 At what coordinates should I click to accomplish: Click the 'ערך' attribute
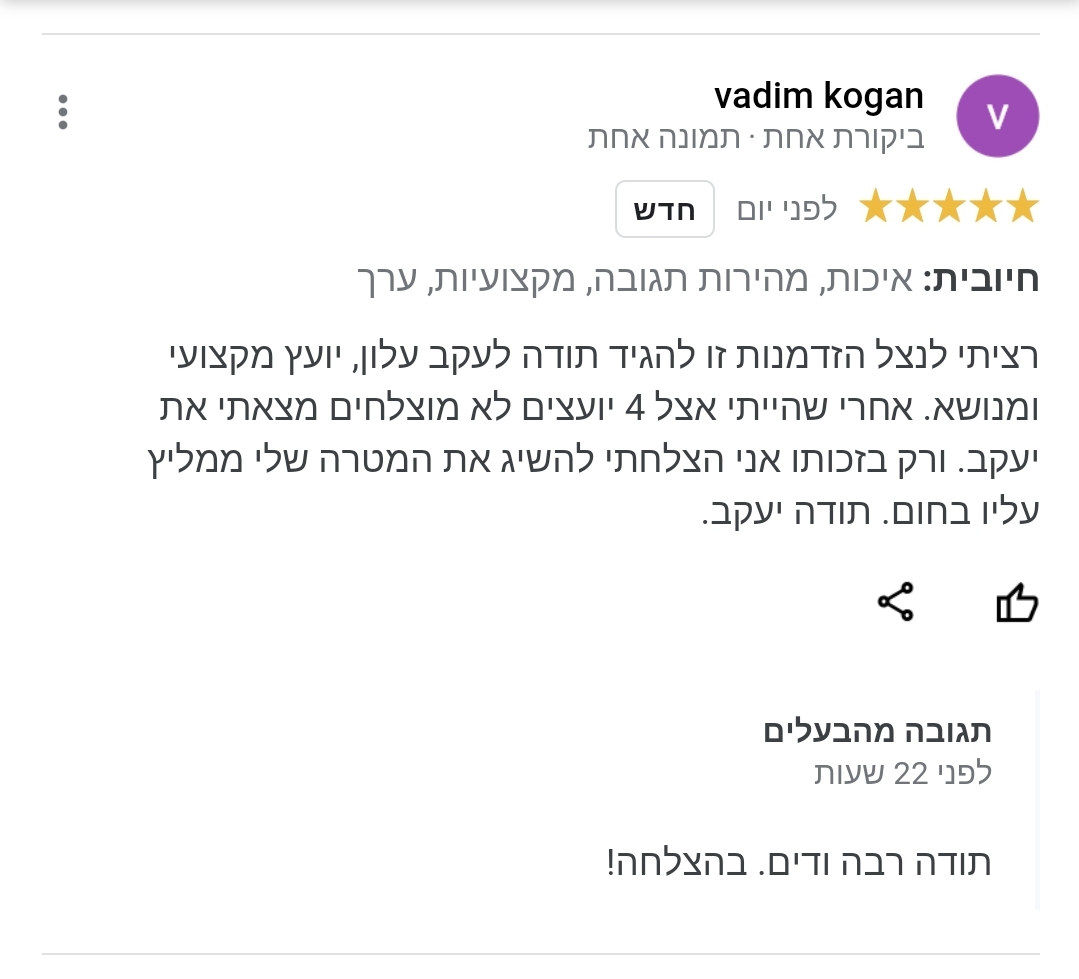384,279
